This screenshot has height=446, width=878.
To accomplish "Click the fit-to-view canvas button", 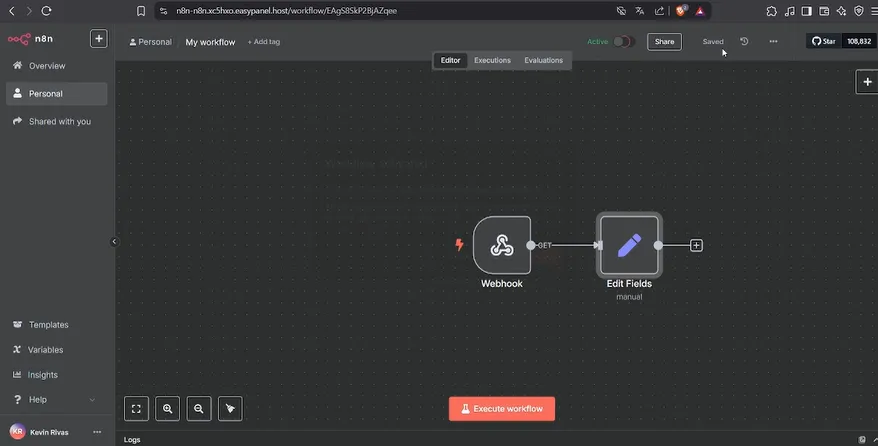I will pos(137,408).
